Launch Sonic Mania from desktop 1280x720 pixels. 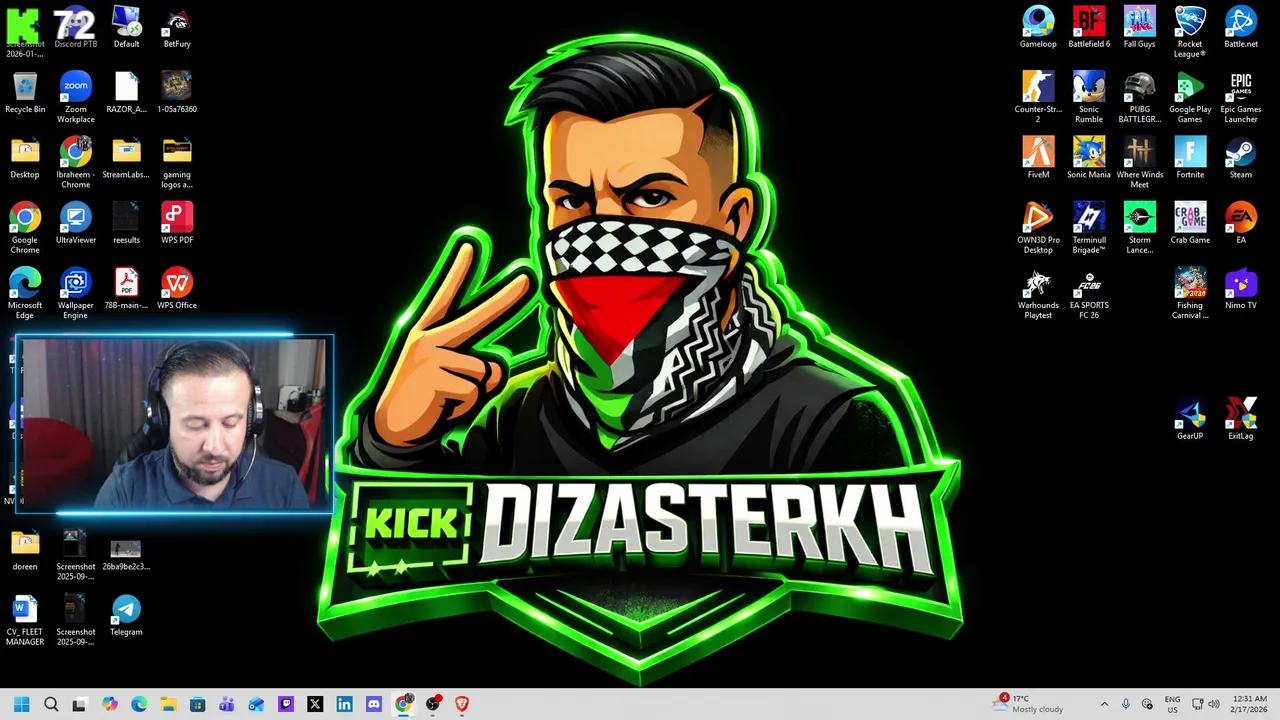click(x=1089, y=157)
